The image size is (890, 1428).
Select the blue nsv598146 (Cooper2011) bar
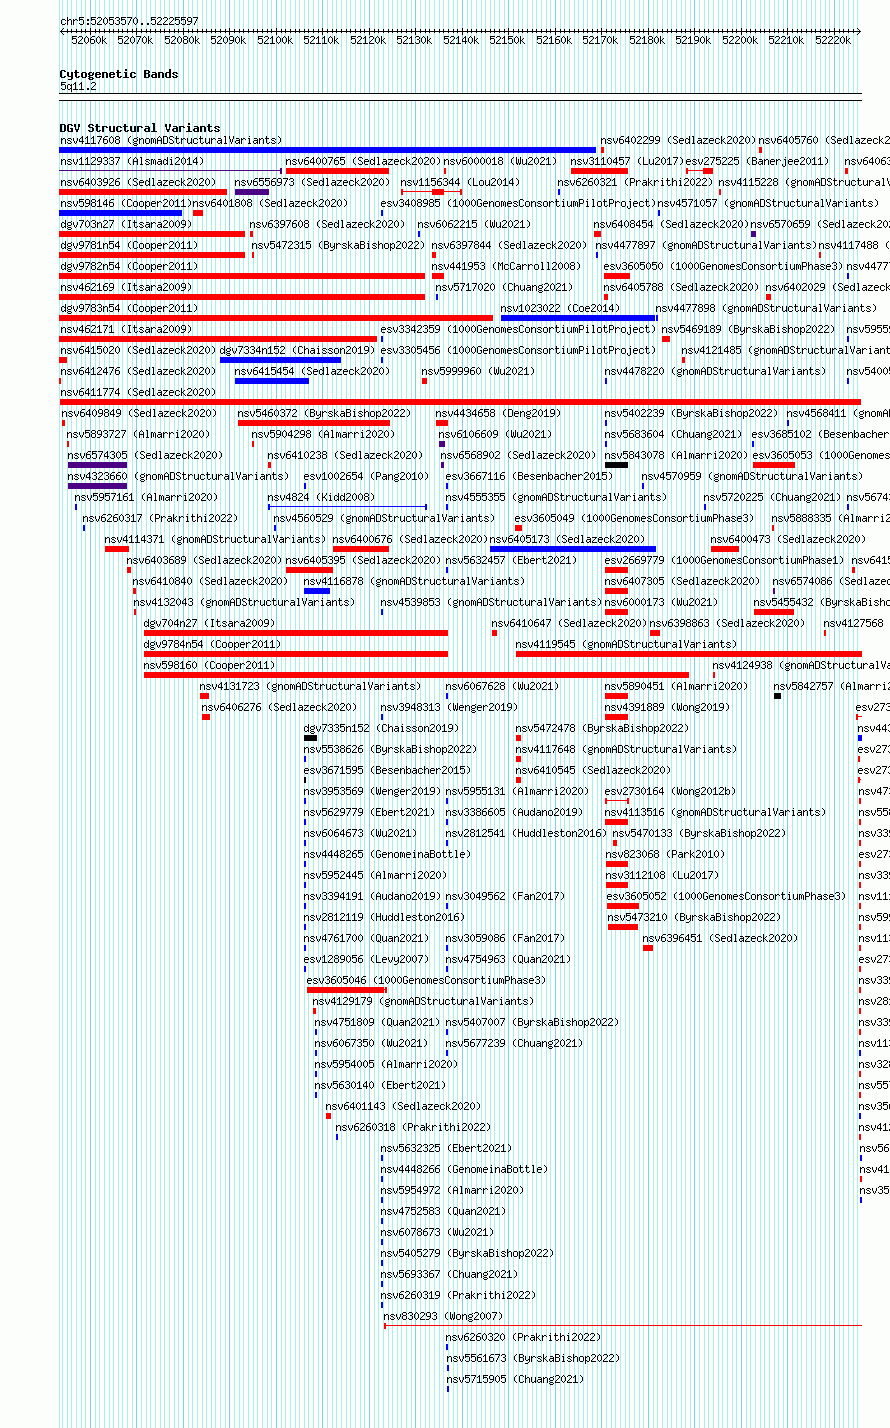click(120, 213)
